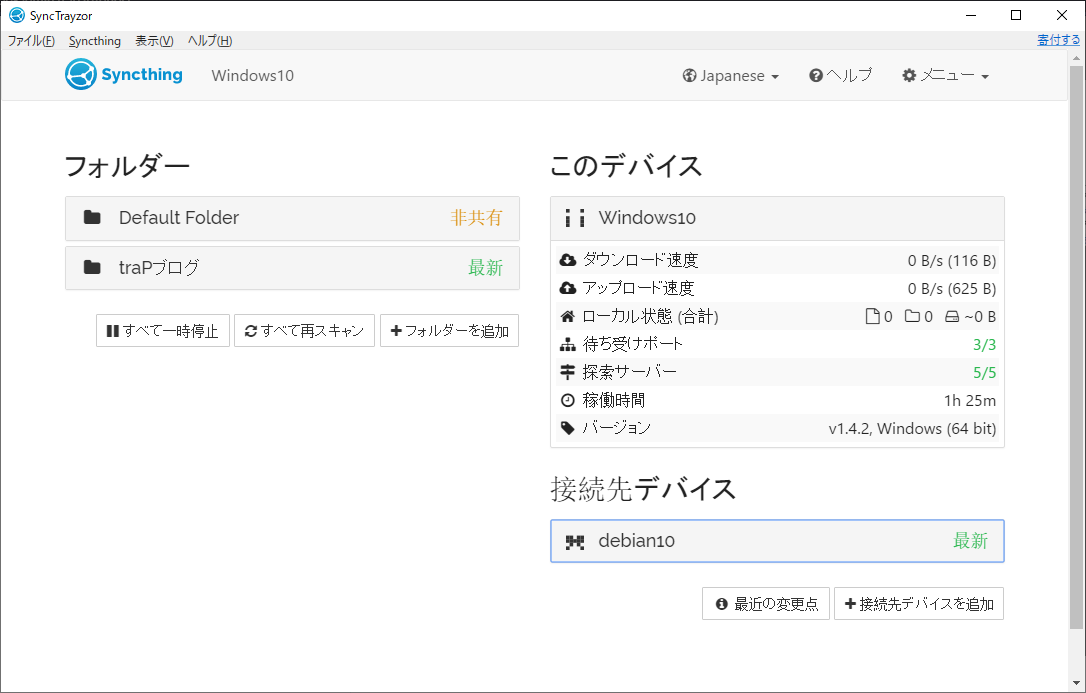
Task: Click the Windows10 device identicon
Action: 574,218
